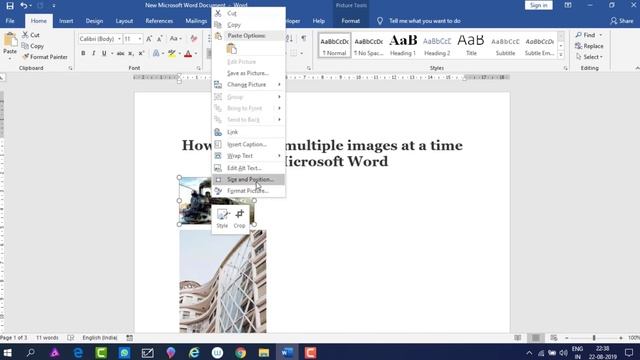Open the font name dropdown
The width and height of the screenshot is (640, 360).
pos(119,39)
